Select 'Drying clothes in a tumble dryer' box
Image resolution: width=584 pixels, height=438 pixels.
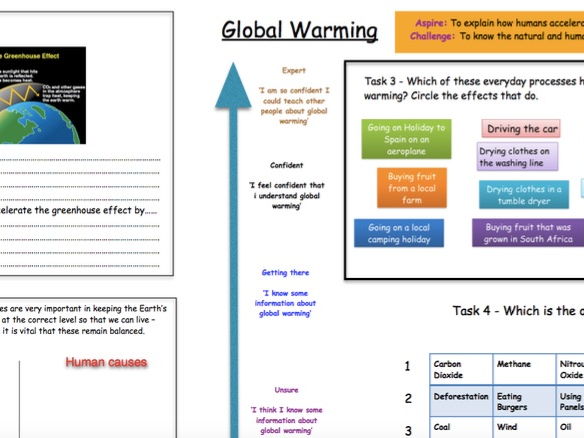pos(524,195)
